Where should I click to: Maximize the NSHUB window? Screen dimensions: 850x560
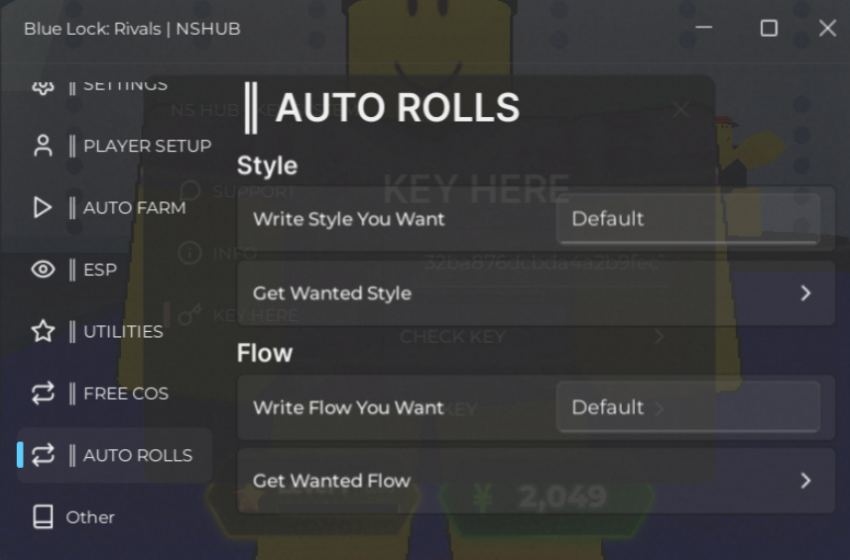point(769,28)
